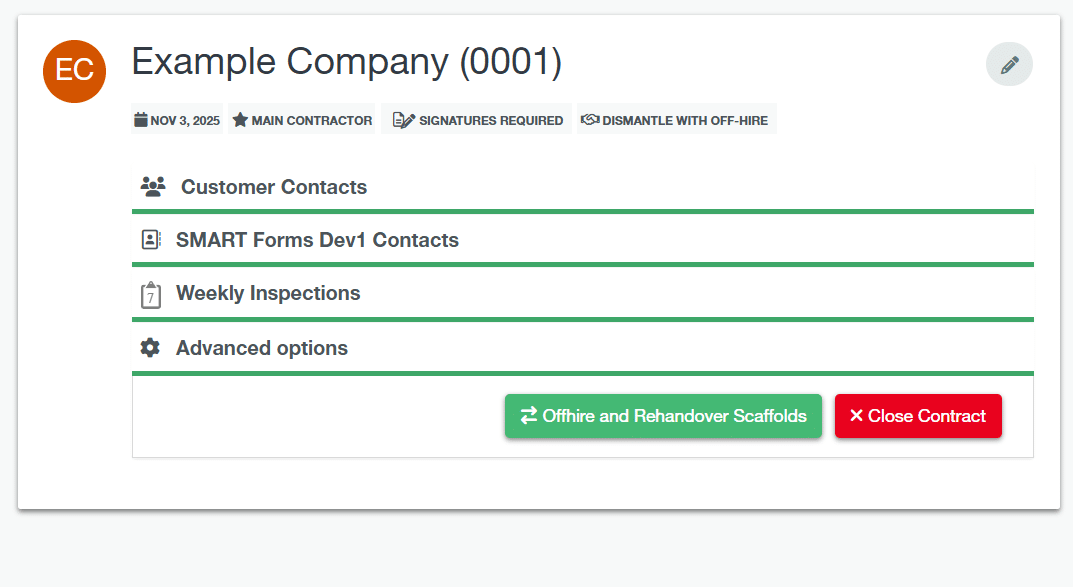Click the pencil edit icon
The width and height of the screenshot is (1073, 587).
tap(1009, 65)
